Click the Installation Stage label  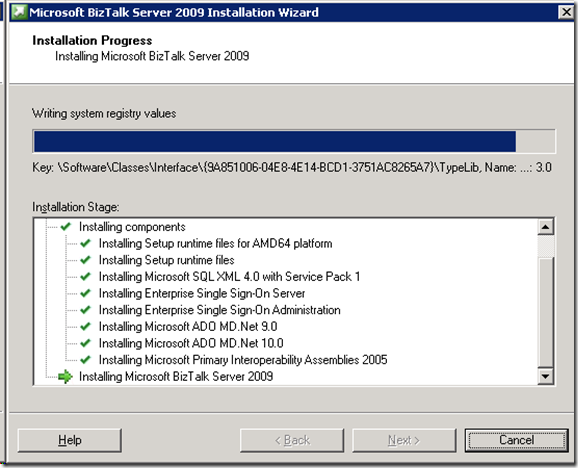76,207
